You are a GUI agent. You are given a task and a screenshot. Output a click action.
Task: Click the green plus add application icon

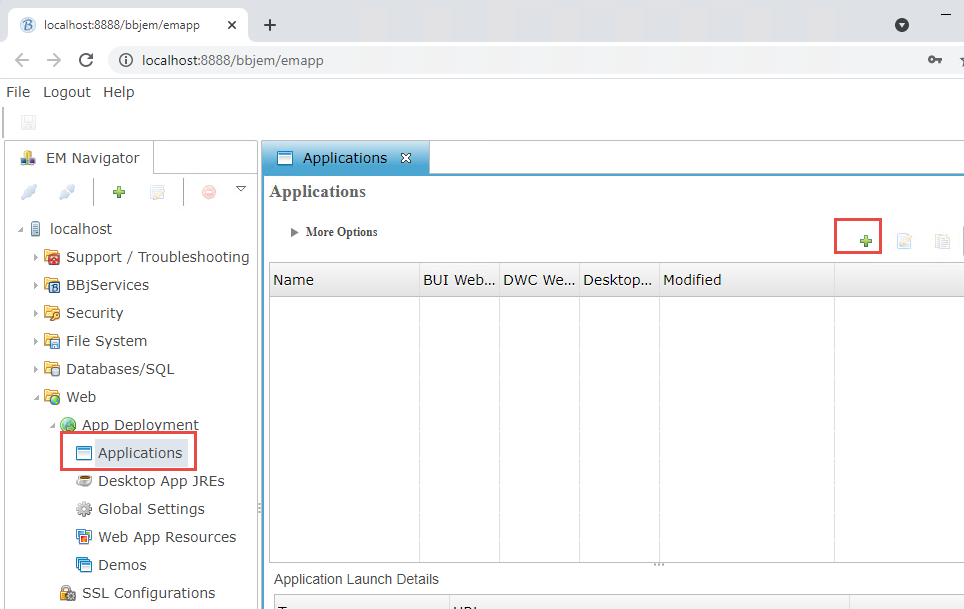pos(866,241)
